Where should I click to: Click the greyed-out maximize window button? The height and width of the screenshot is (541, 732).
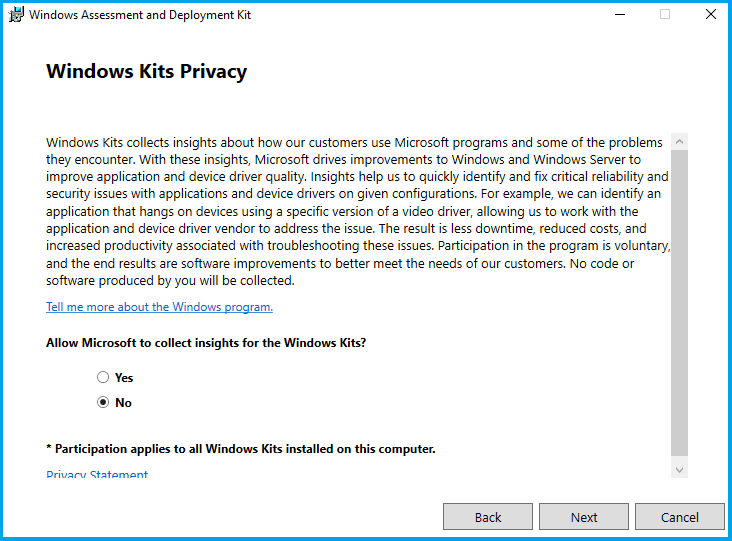tap(665, 15)
